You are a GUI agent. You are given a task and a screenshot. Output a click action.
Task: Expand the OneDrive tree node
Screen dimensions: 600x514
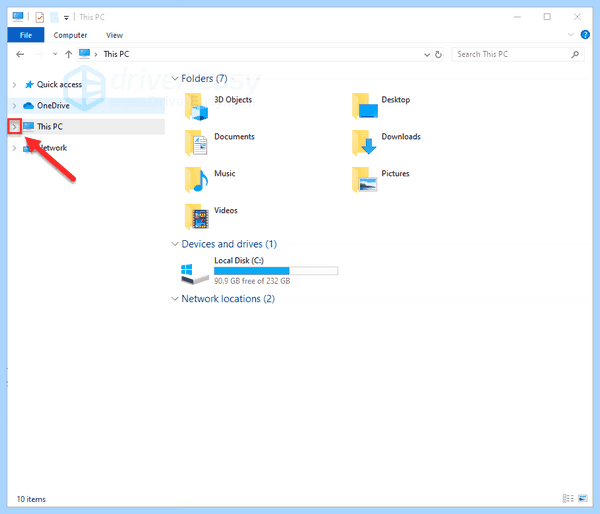point(15,105)
